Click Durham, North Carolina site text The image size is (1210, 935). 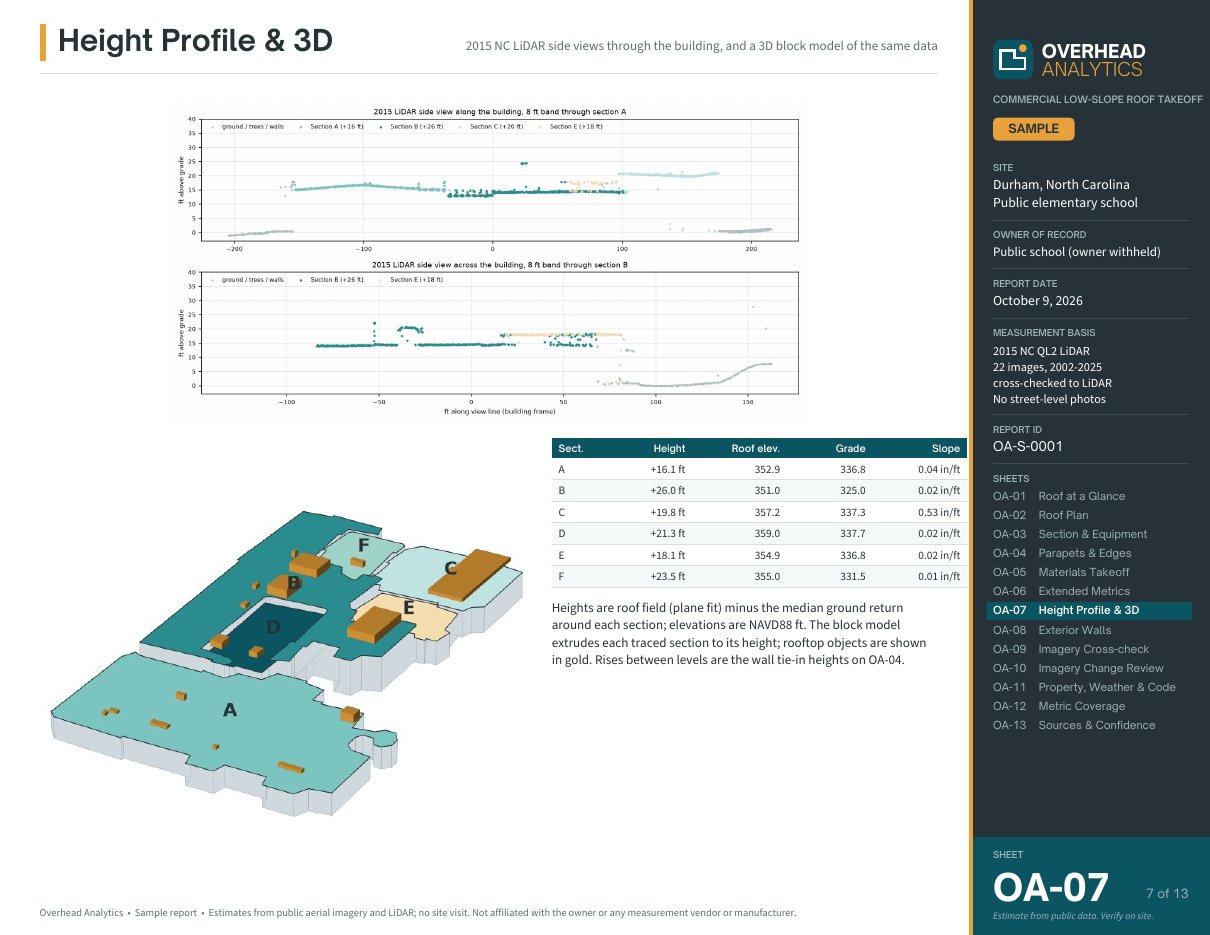(1061, 184)
